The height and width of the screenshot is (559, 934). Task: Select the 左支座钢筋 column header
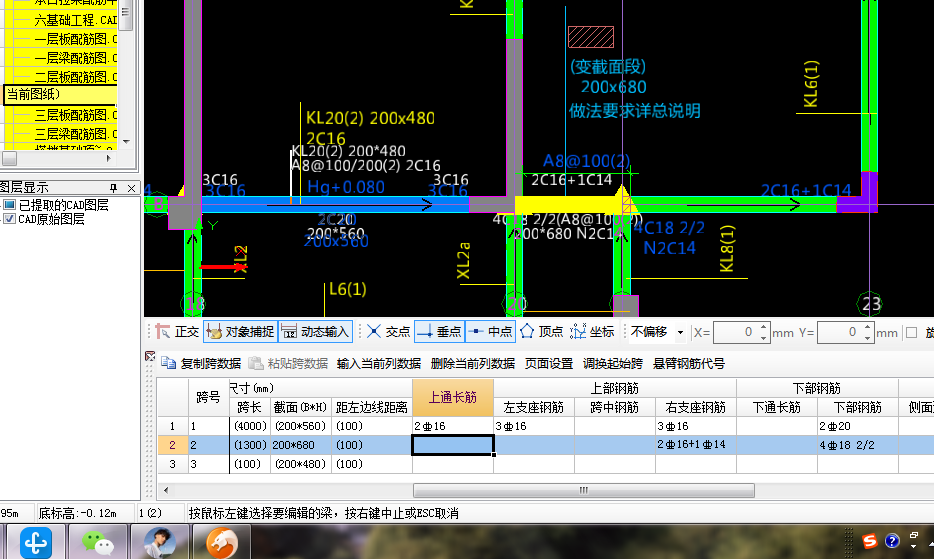[x=534, y=407]
